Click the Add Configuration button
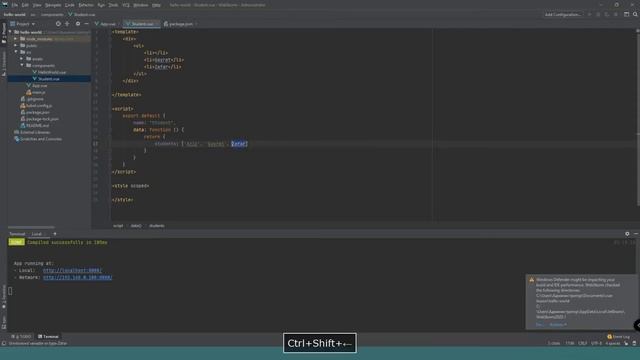This screenshot has height=360, width=640. click(562, 15)
